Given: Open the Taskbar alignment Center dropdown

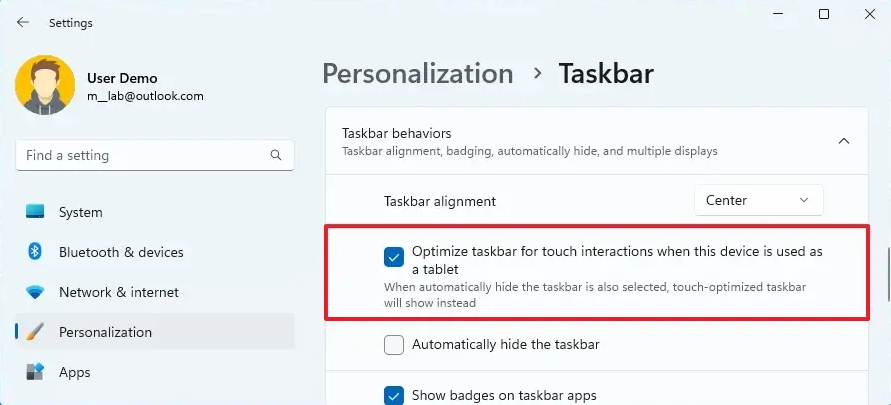Looking at the screenshot, I should (x=758, y=200).
